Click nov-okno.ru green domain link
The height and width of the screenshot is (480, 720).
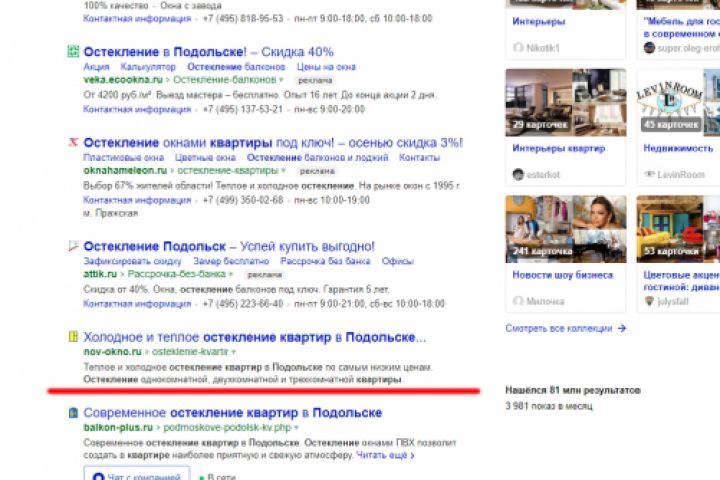point(112,351)
